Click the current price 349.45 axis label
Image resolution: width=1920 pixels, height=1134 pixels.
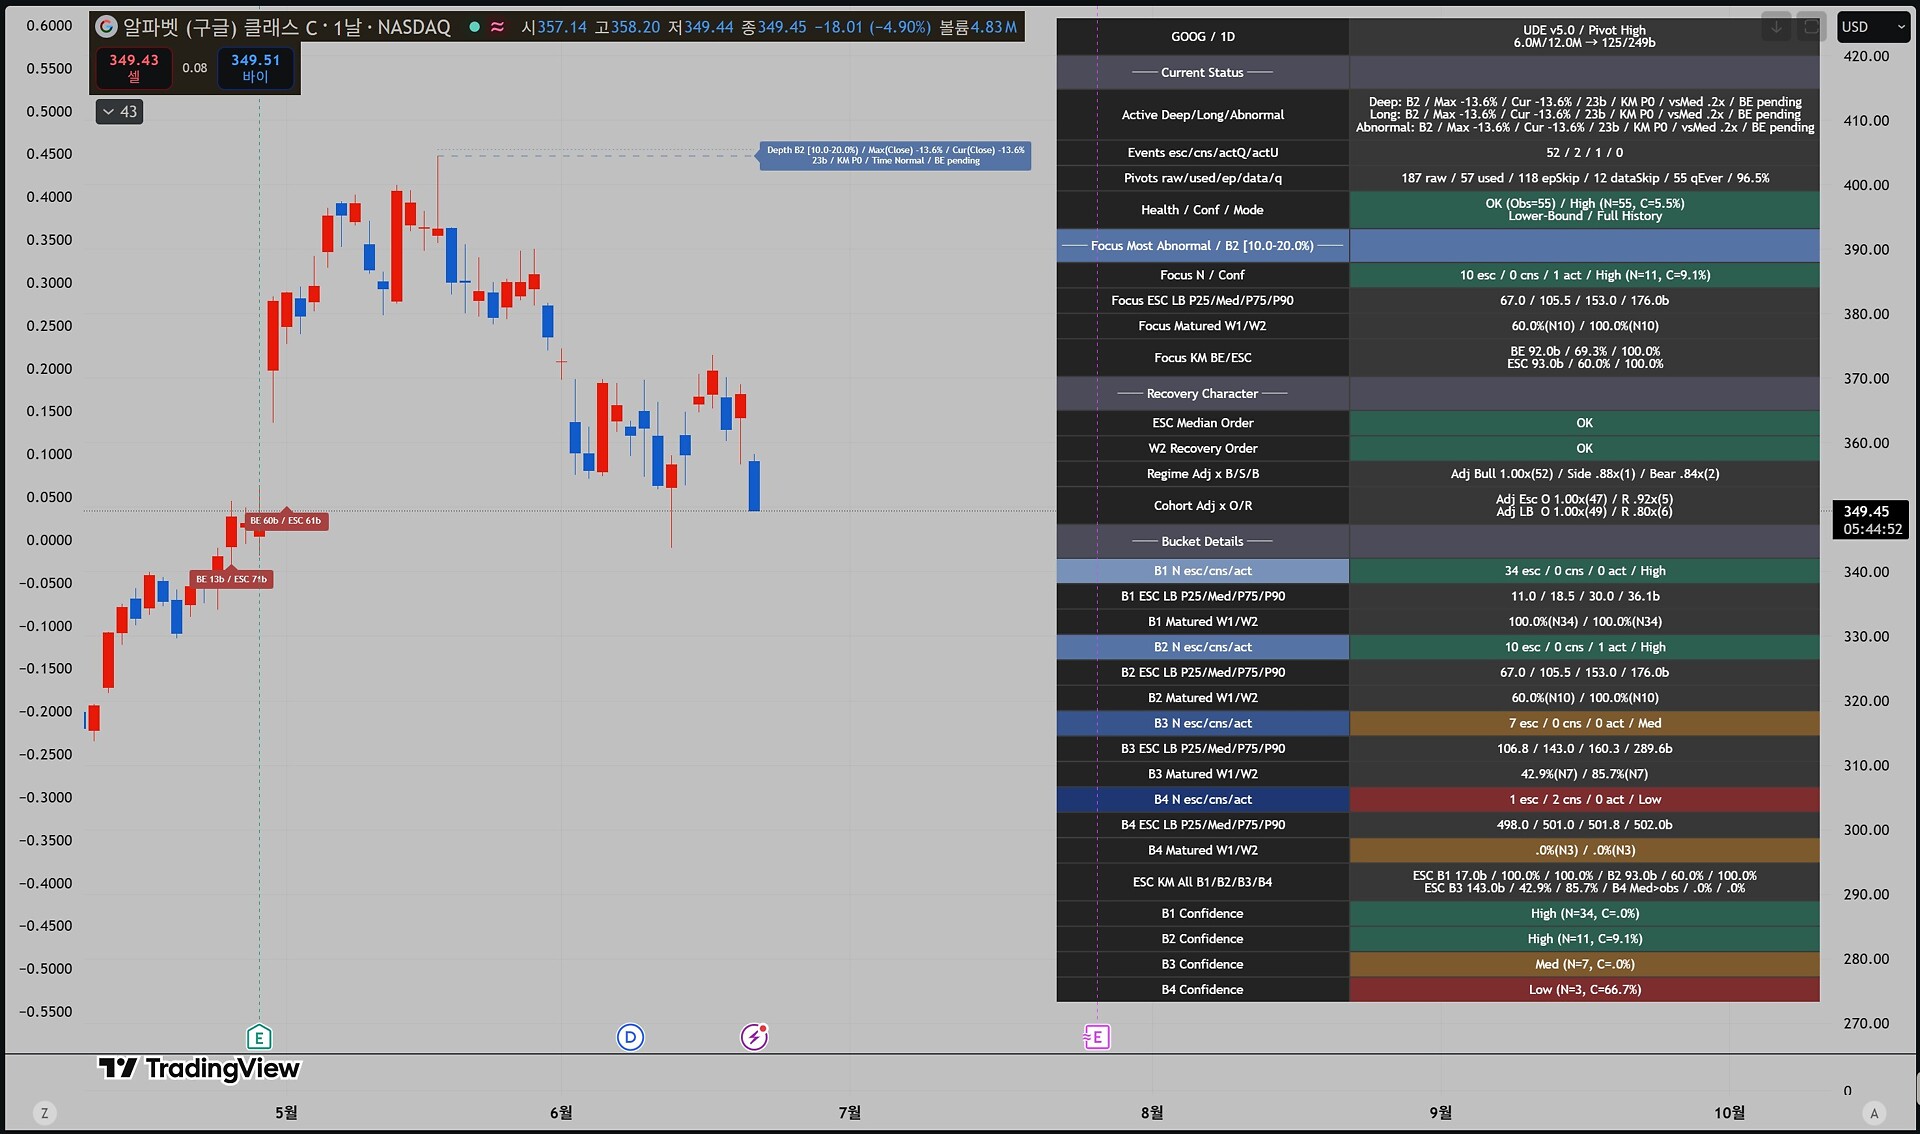(1870, 520)
